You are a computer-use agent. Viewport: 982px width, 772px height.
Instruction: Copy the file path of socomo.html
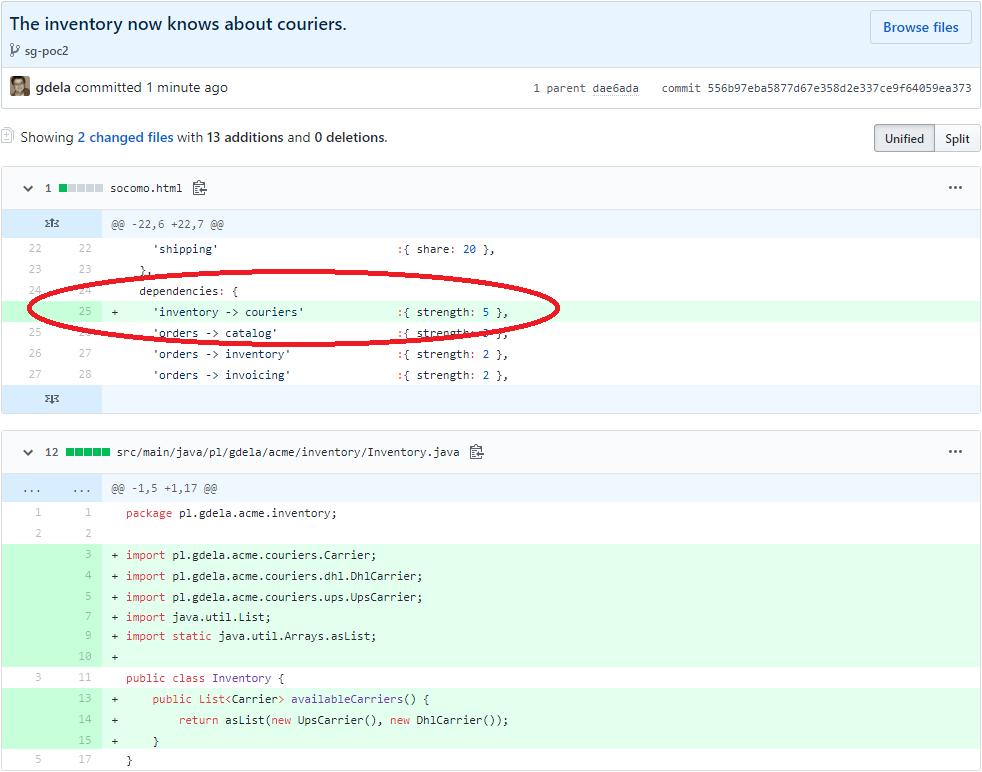tap(198, 188)
